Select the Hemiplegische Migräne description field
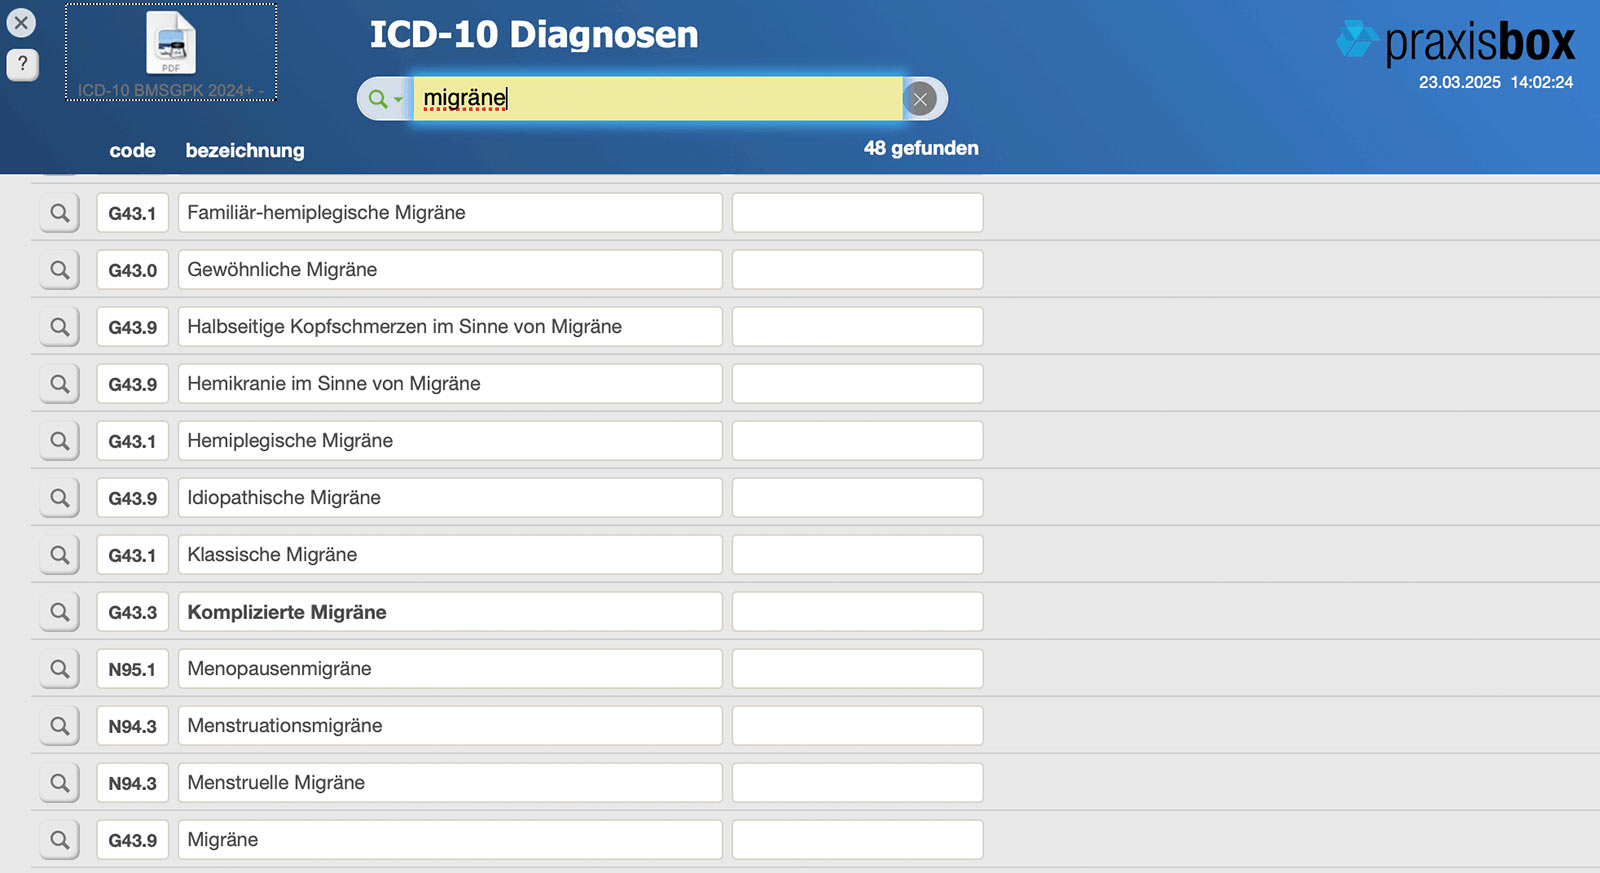 point(450,441)
